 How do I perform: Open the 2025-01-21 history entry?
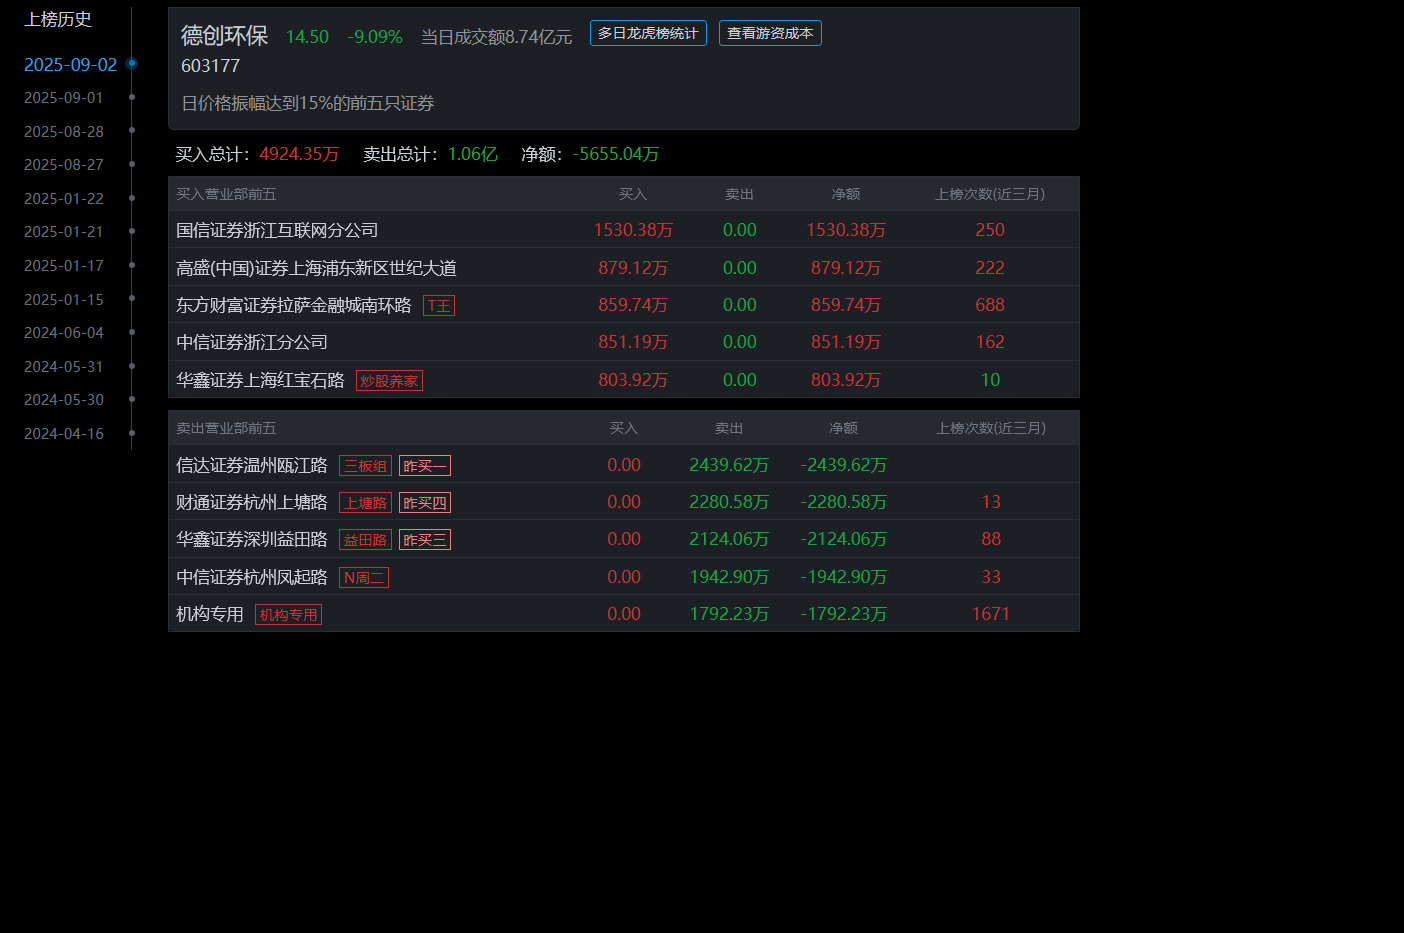(64, 232)
